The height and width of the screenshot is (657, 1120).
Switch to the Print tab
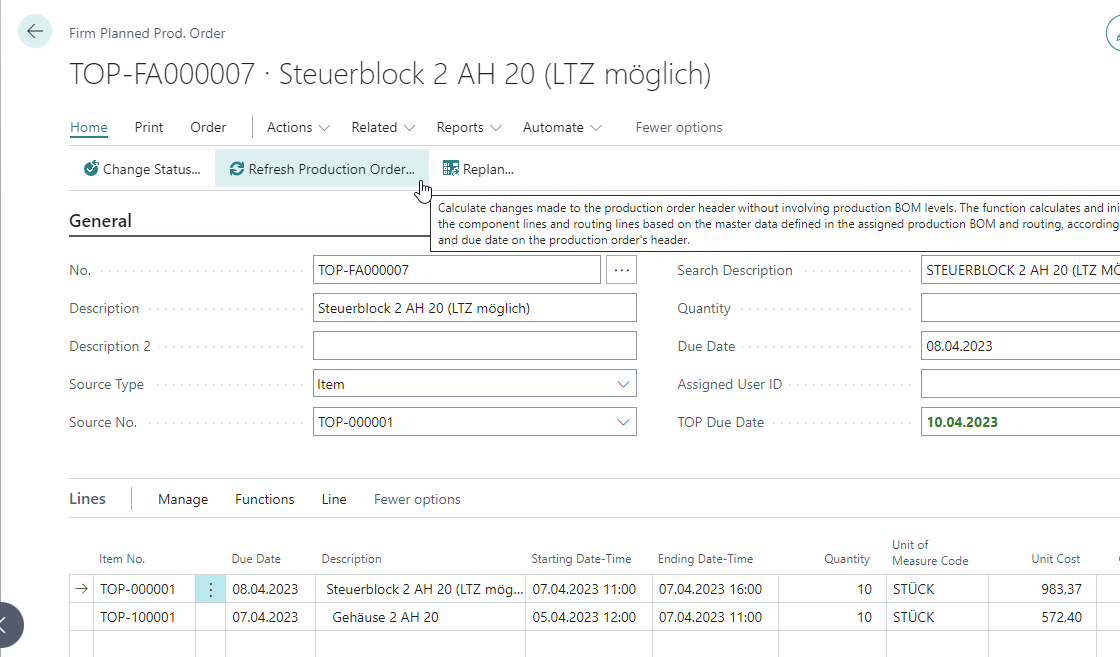(x=149, y=127)
